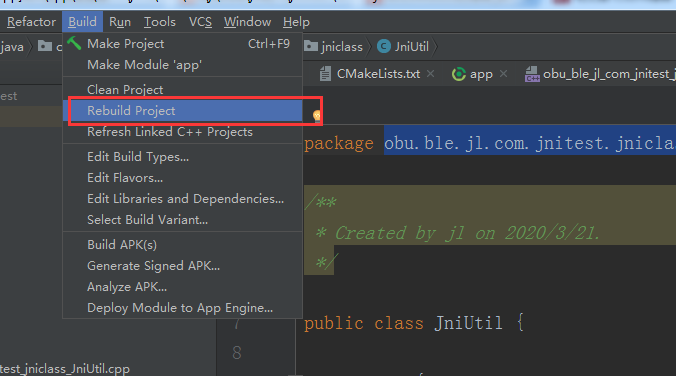Choose Make Project from Build menu
The height and width of the screenshot is (376, 676).
point(183,44)
